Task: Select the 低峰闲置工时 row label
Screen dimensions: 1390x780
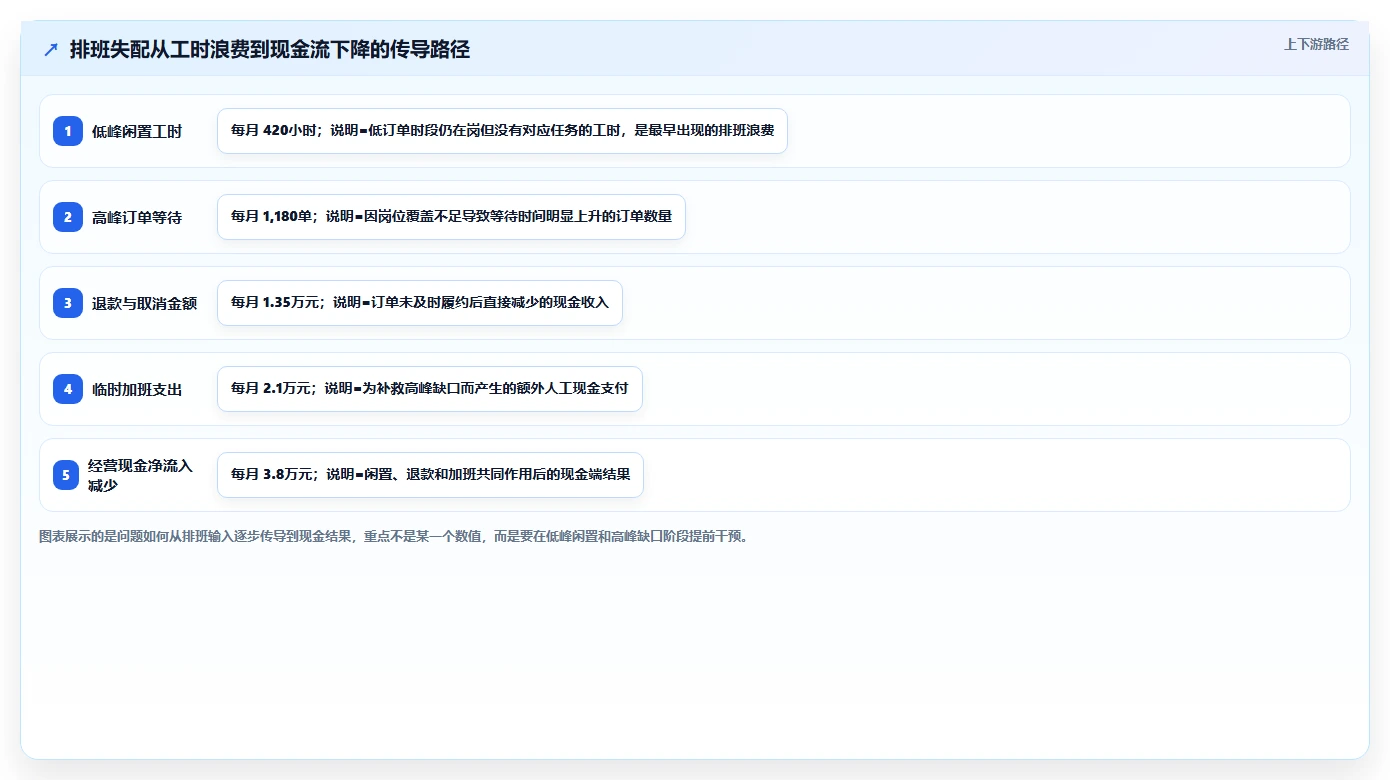Action: [137, 131]
